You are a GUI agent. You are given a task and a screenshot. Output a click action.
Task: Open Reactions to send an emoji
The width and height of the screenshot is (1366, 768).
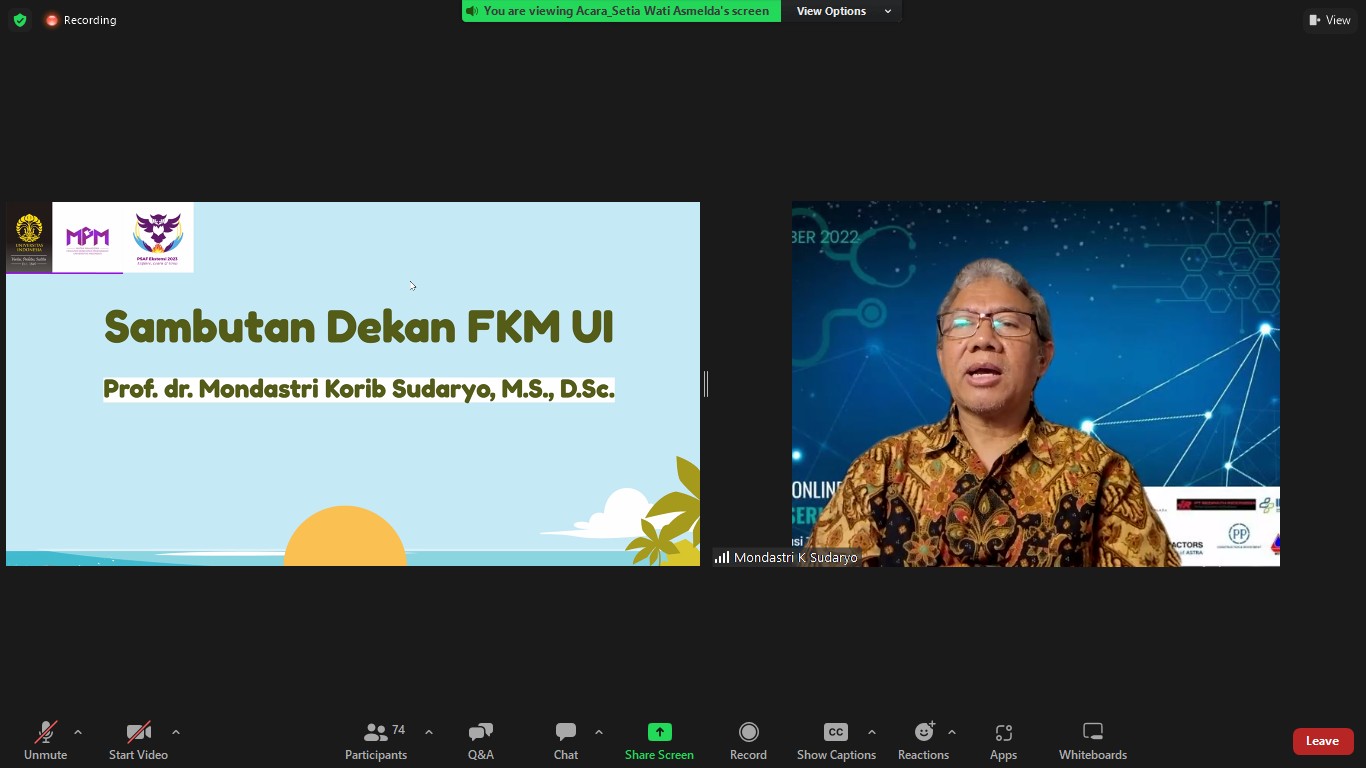pos(922,740)
